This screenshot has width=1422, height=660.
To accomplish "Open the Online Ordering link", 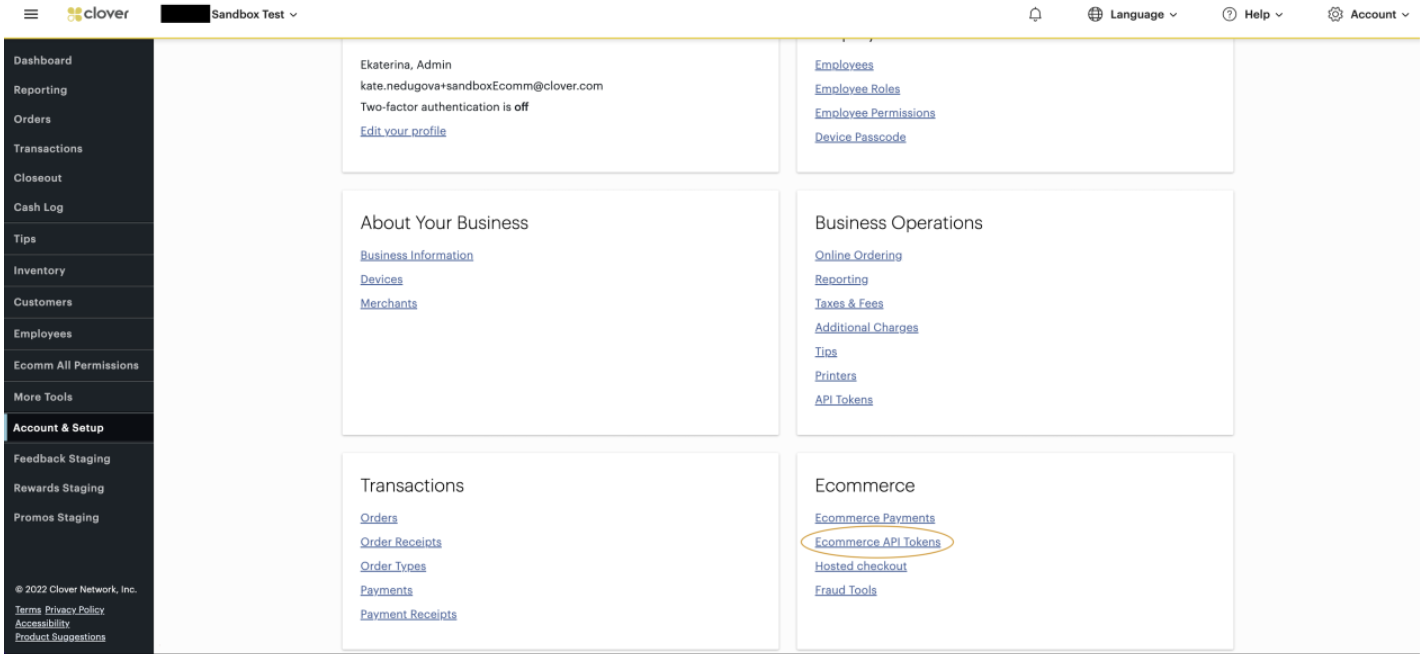I will point(858,255).
